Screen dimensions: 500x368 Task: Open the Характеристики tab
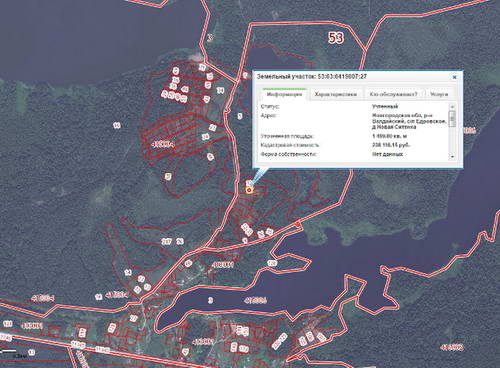(336, 94)
